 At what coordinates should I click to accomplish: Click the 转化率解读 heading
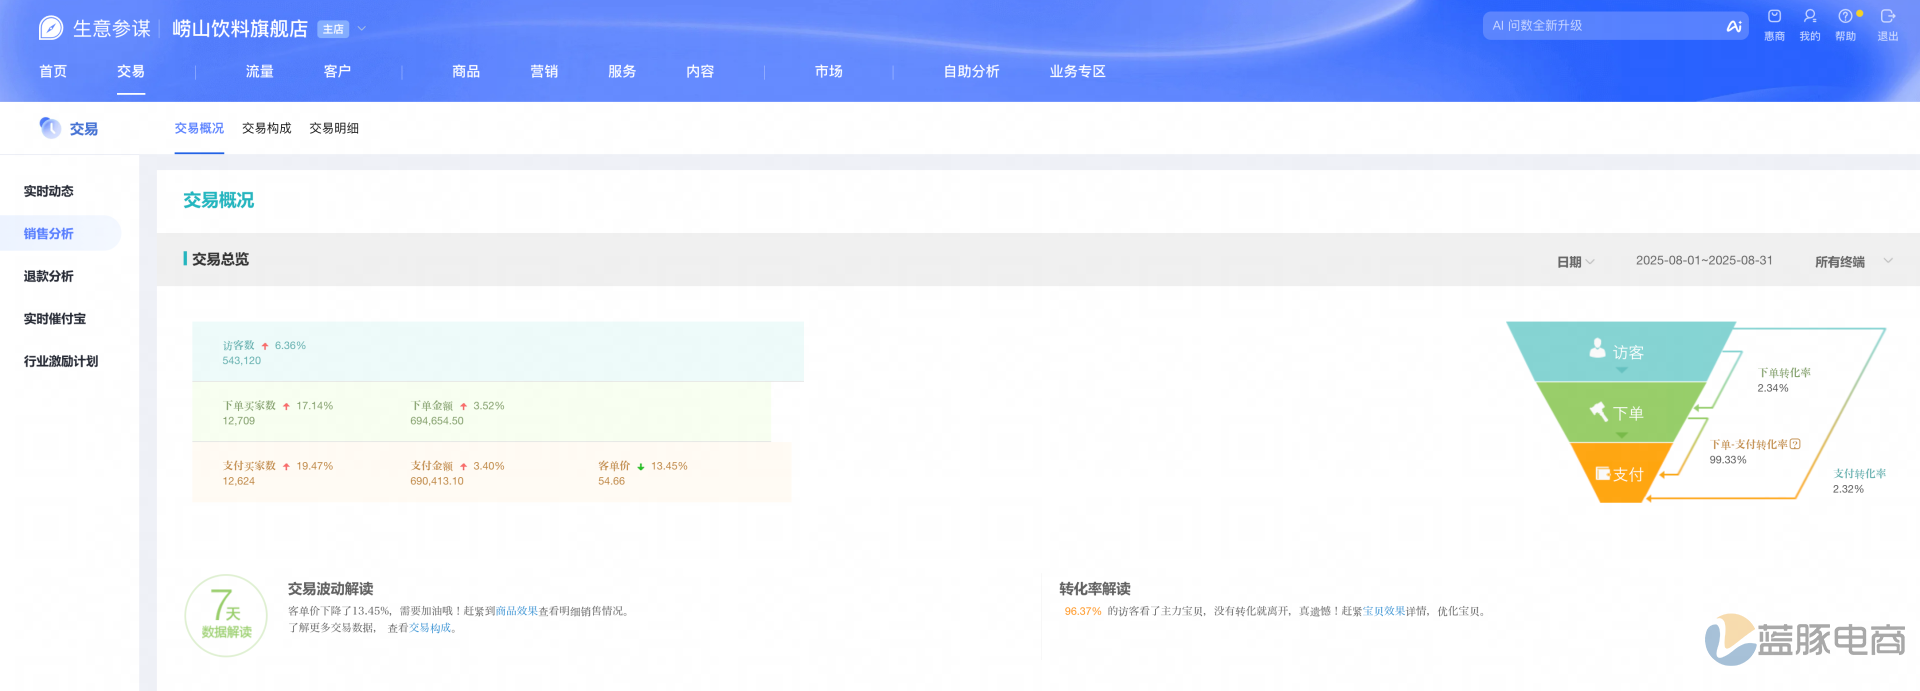click(1095, 589)
